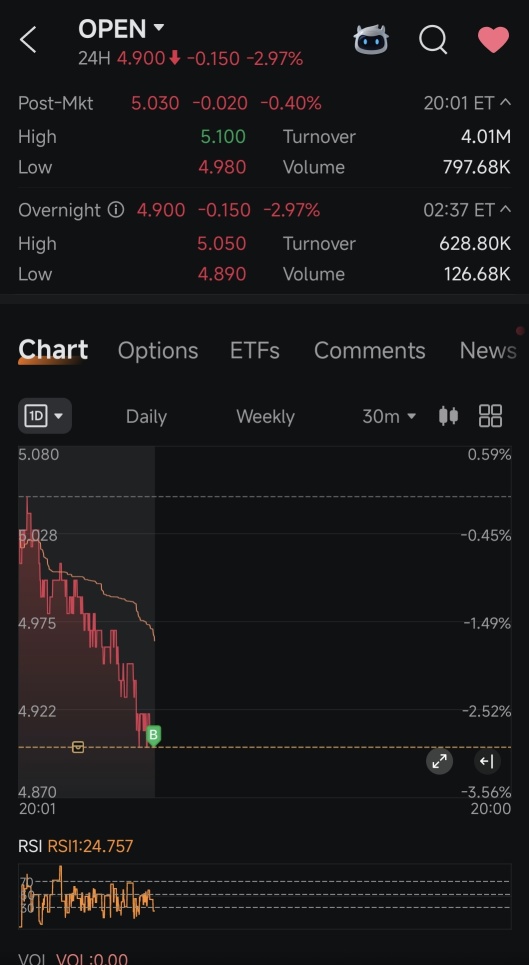Tap the green B buy marker
This screenshot has width=529, height=965.
click(x=154, y=735)
